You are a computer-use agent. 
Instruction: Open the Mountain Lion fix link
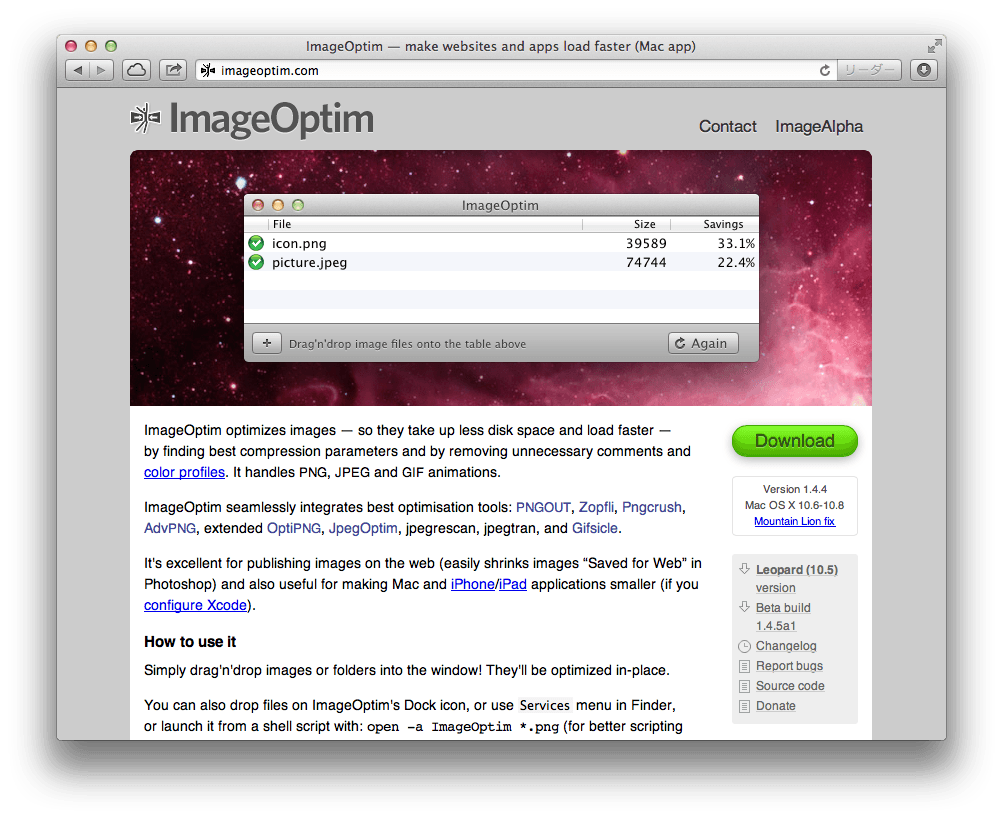point(794,521)
